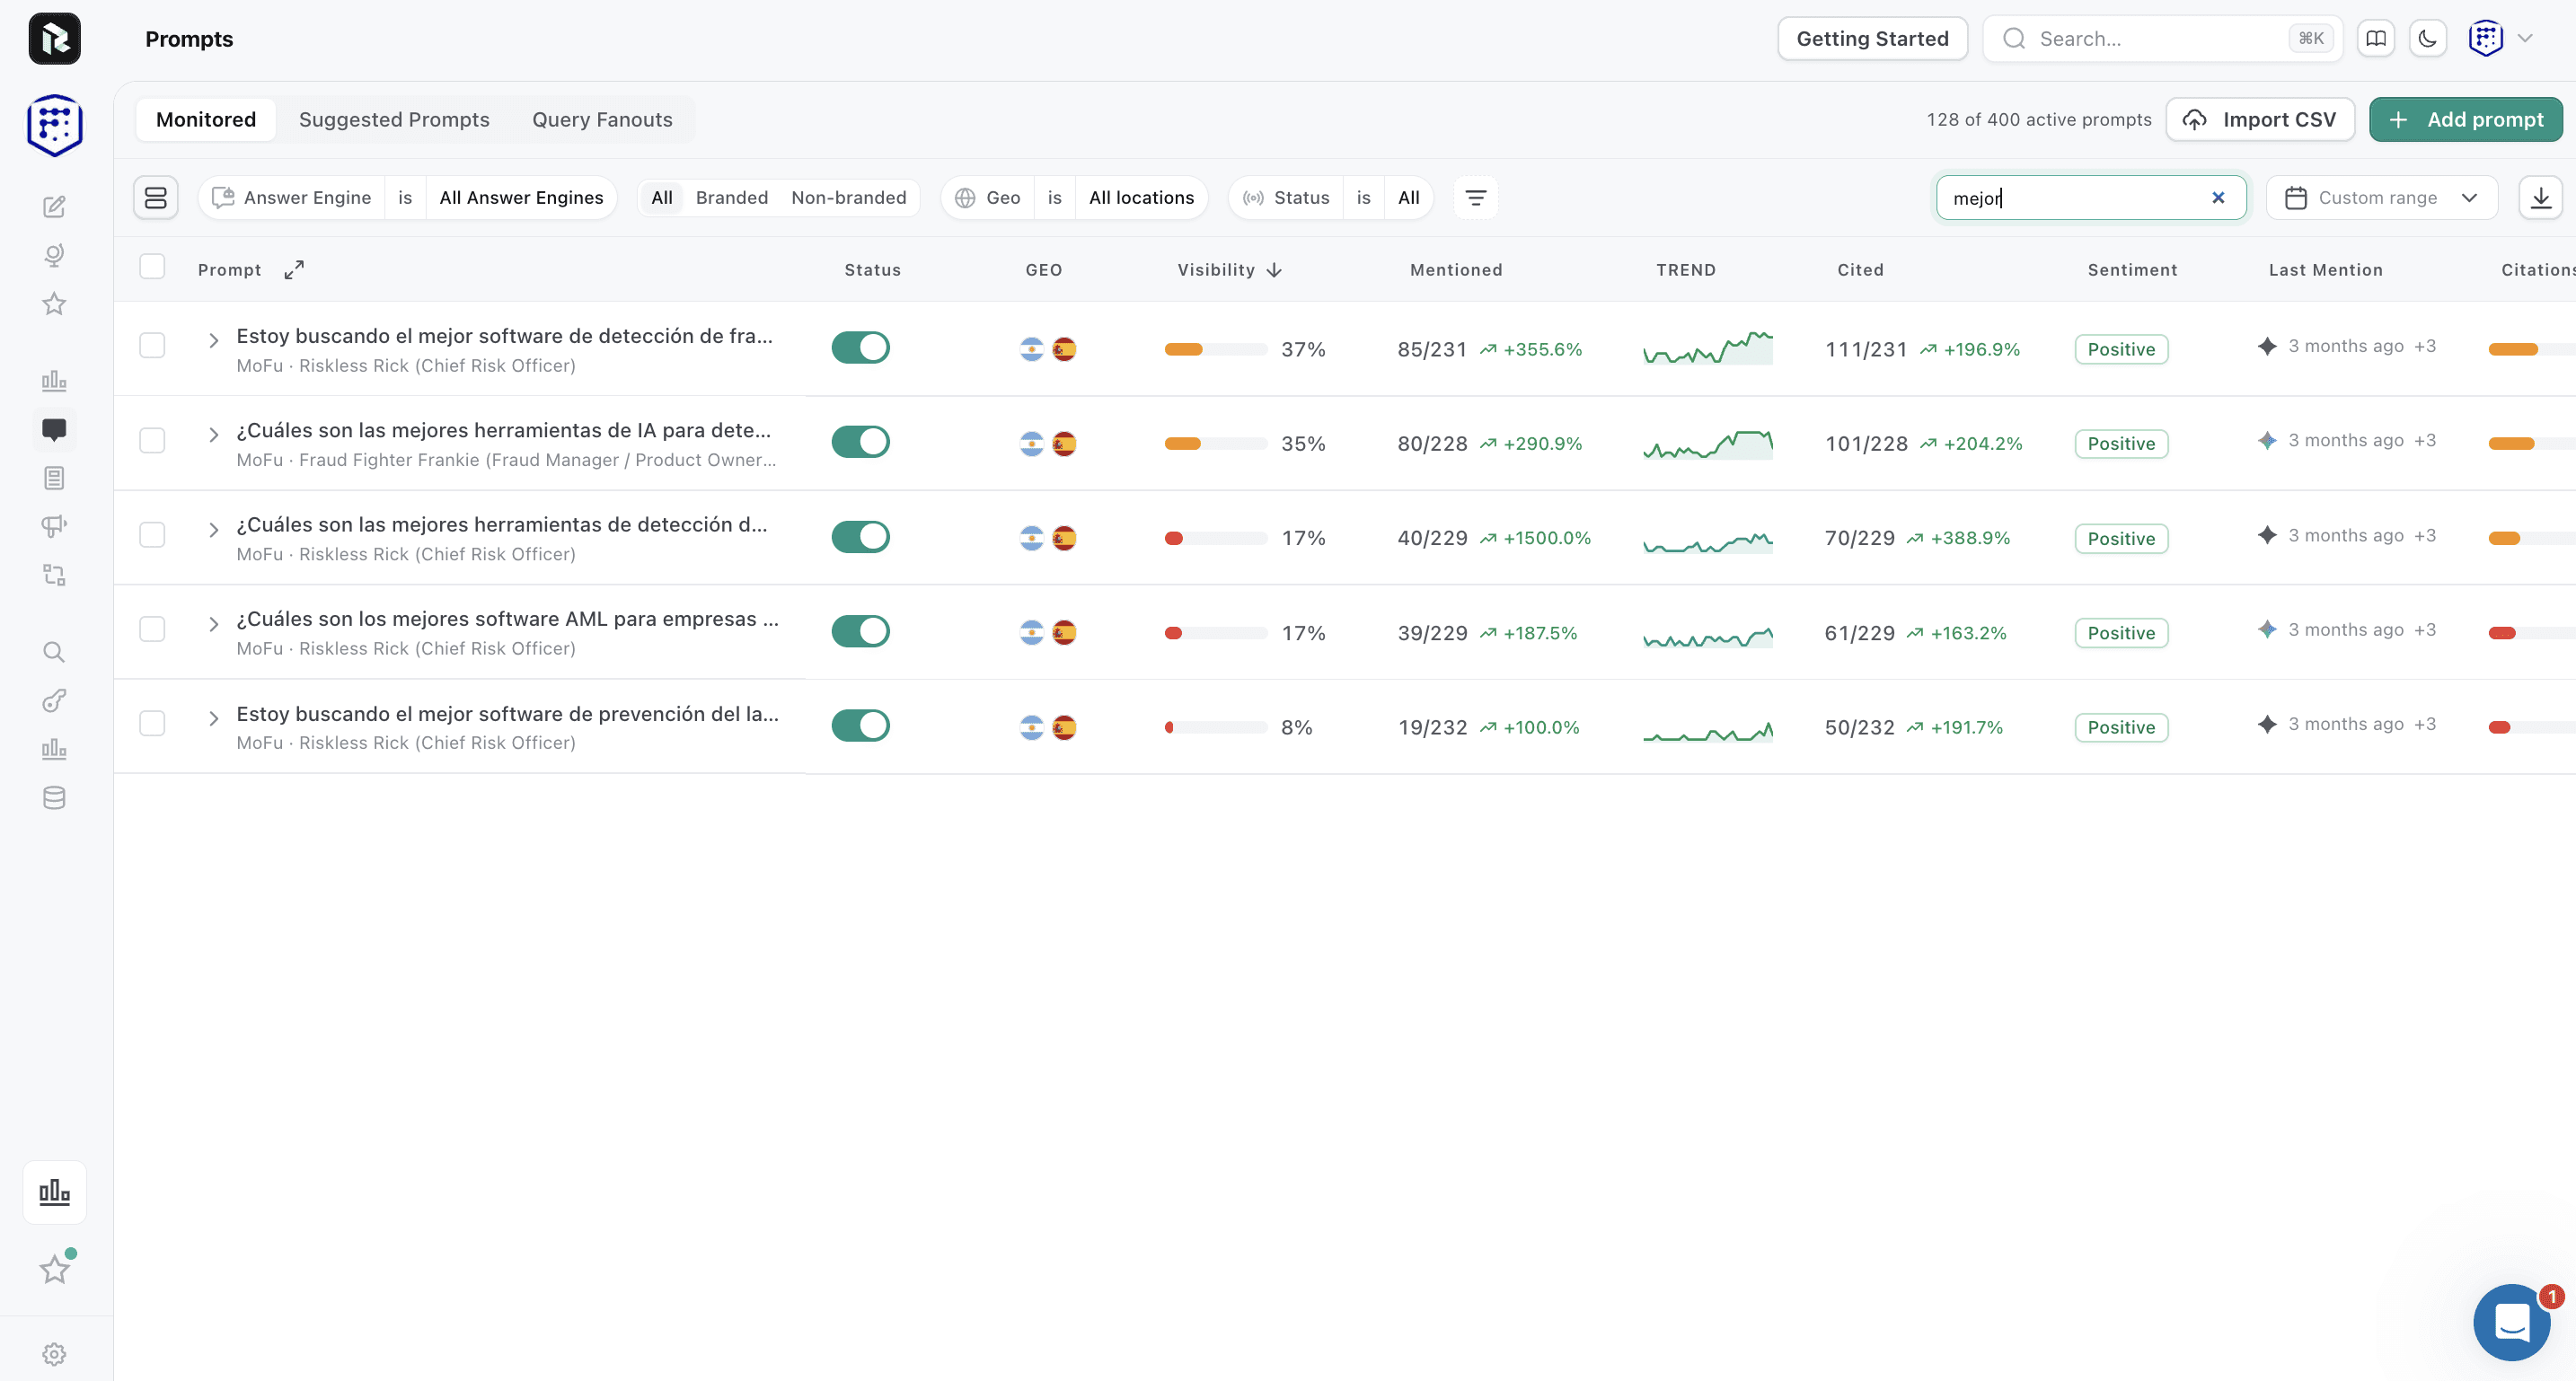Tick checkbox for the 8% visibility prompt

coord(152,723)
